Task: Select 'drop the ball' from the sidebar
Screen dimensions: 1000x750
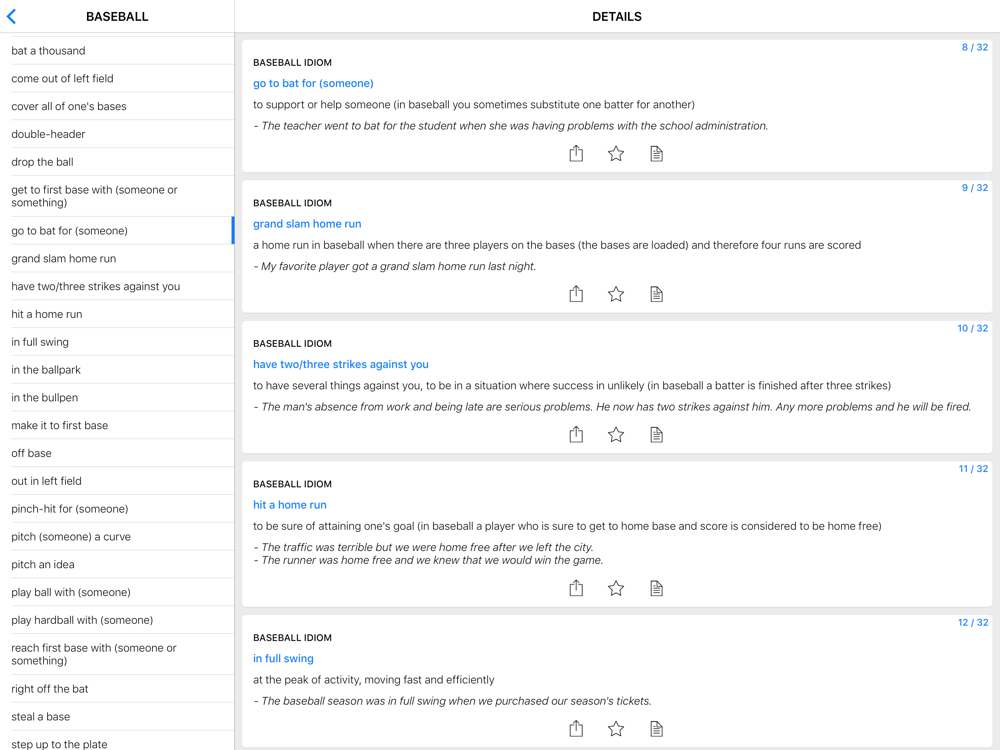Action: point(42,162)
